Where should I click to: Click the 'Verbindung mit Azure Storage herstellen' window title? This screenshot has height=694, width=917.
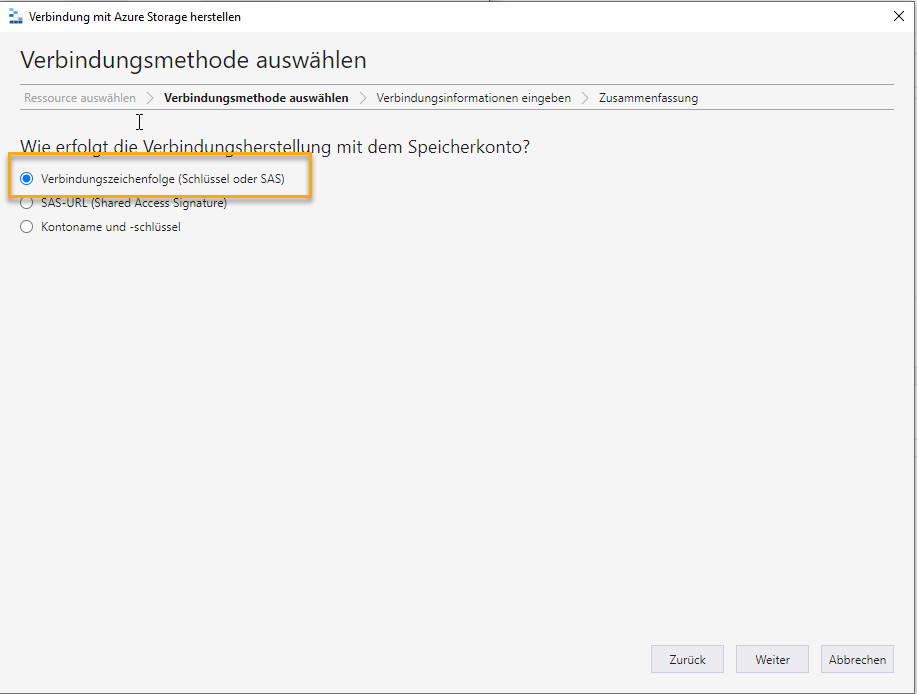(135, 17)
